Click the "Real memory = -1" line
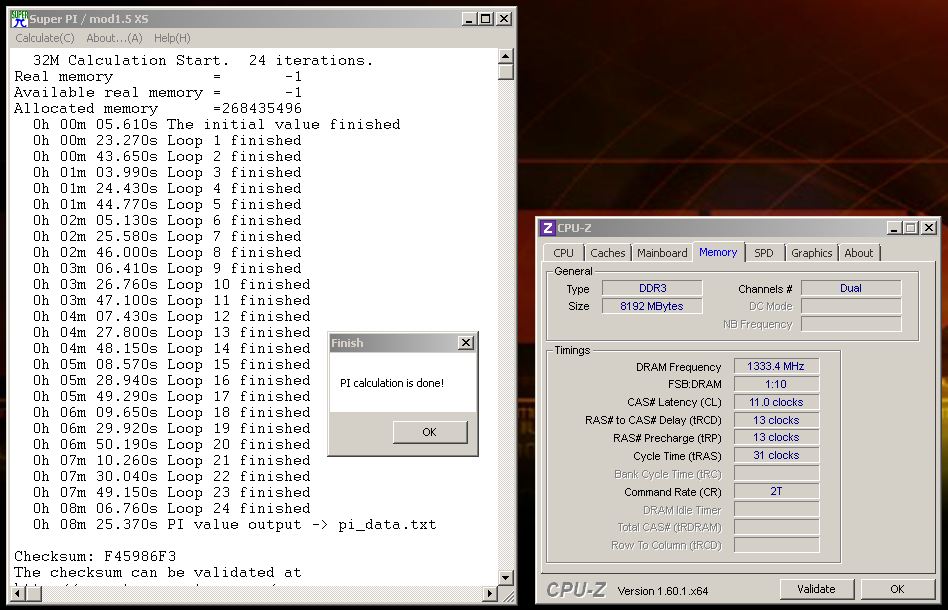 tap(158, 77)
